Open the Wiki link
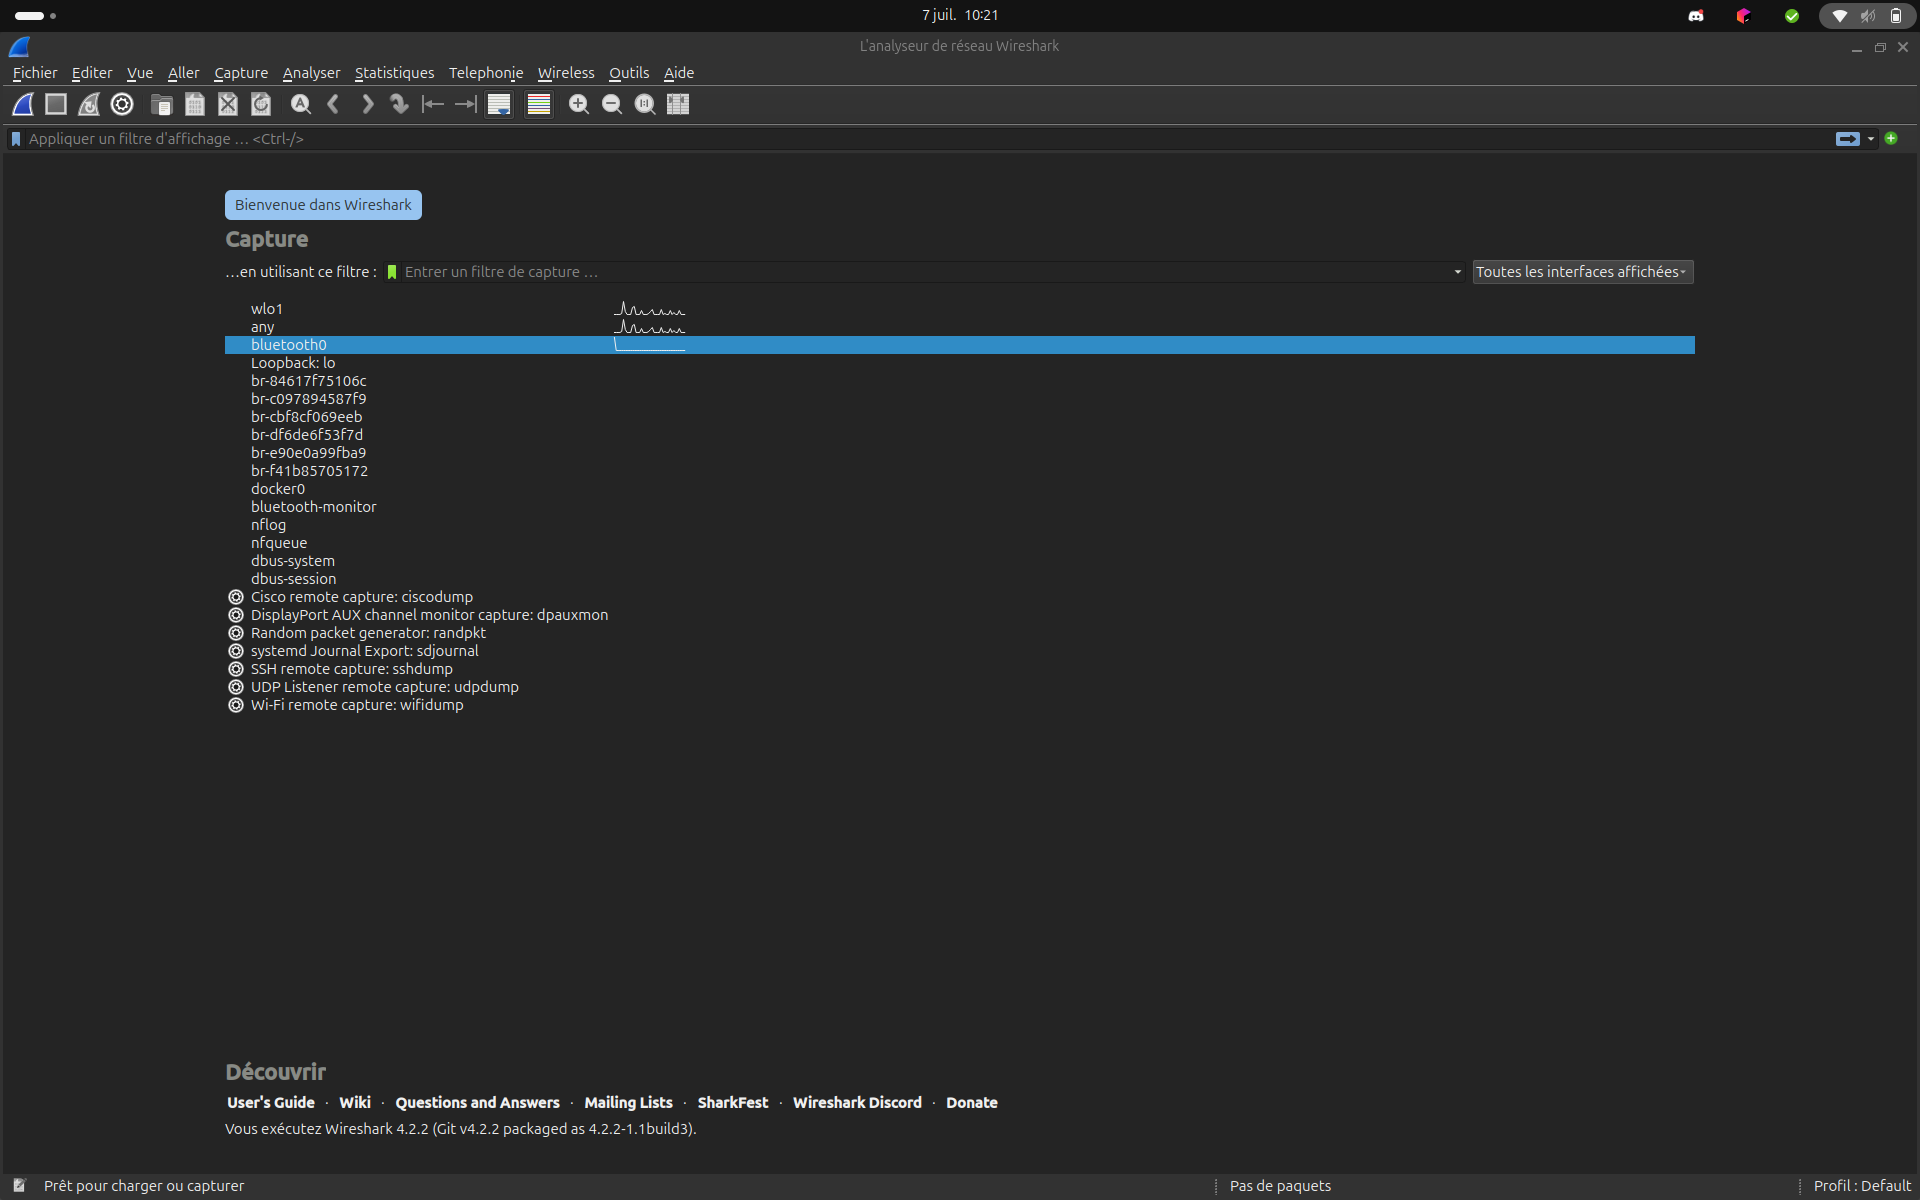The image size is (1920, 1200). pos(355,1102)
